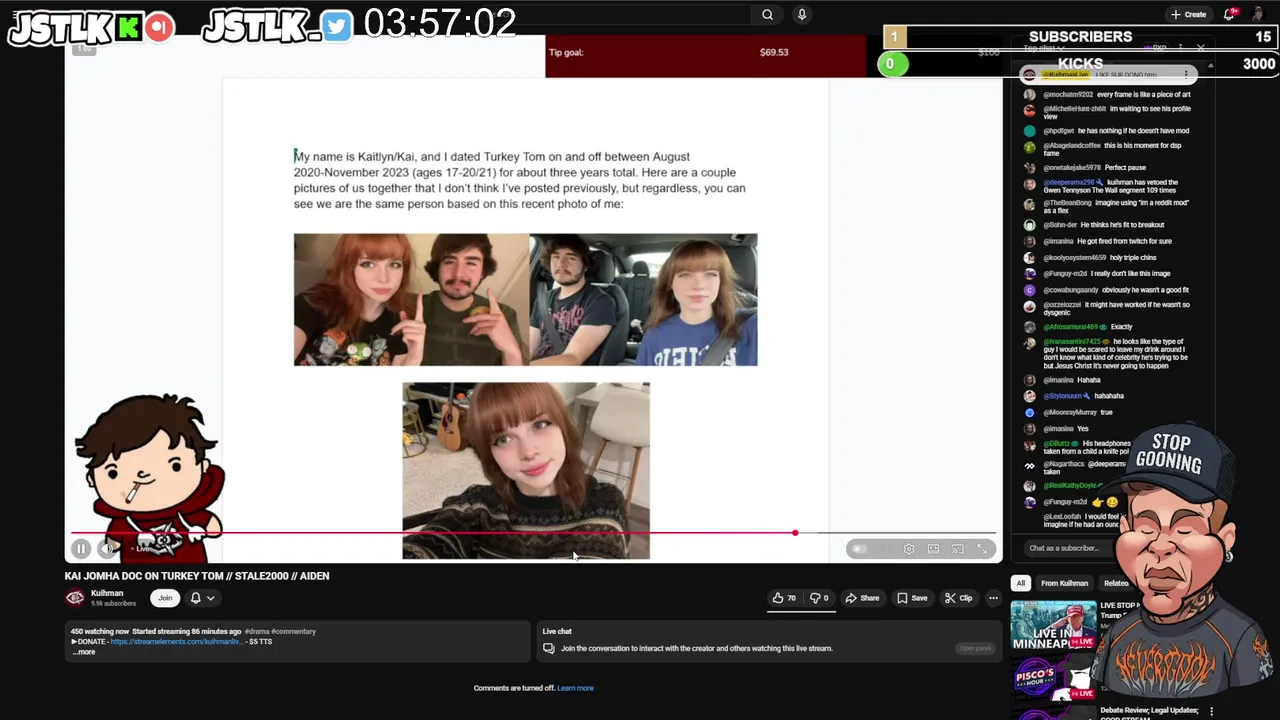
Task: Select the Related filter chip
Action: click(x=1116, y=583)
